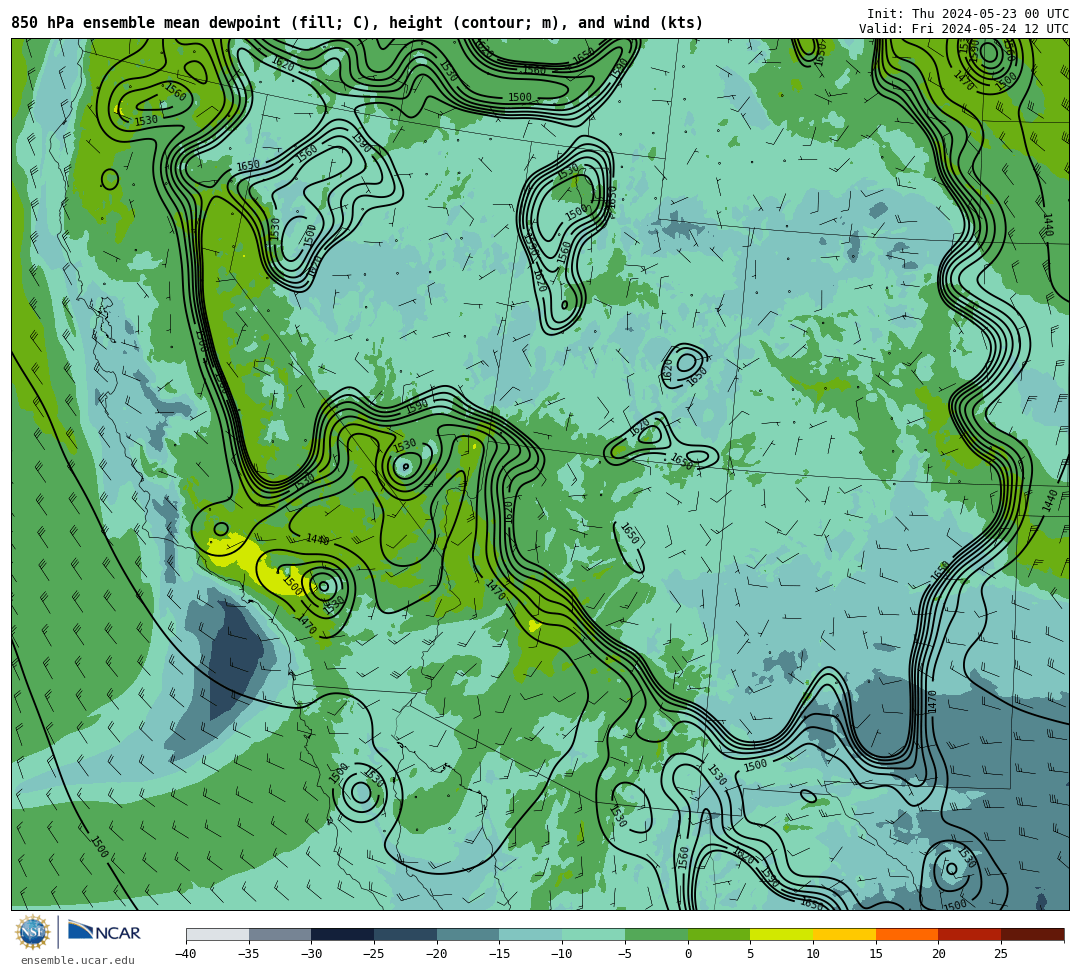Click the orange 15 to 20 swatch
Viewport: 1080px width, 973px height.
[907, 934]
